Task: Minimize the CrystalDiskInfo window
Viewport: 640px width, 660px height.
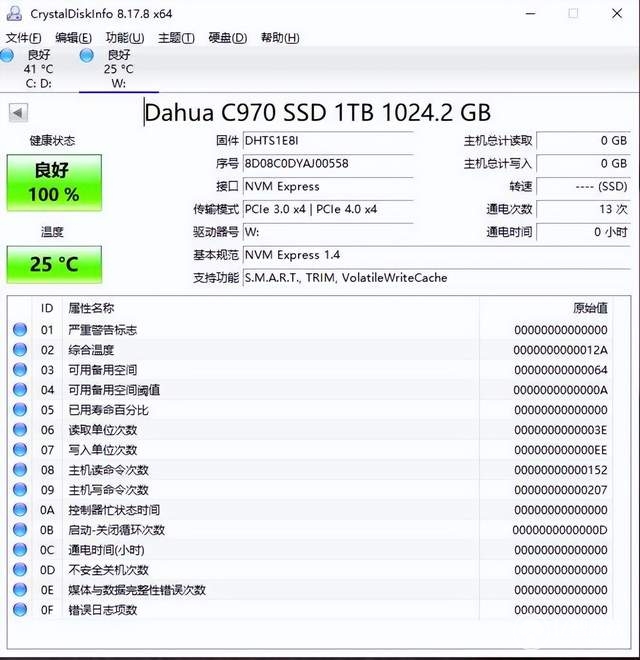Action: point(531,13)
